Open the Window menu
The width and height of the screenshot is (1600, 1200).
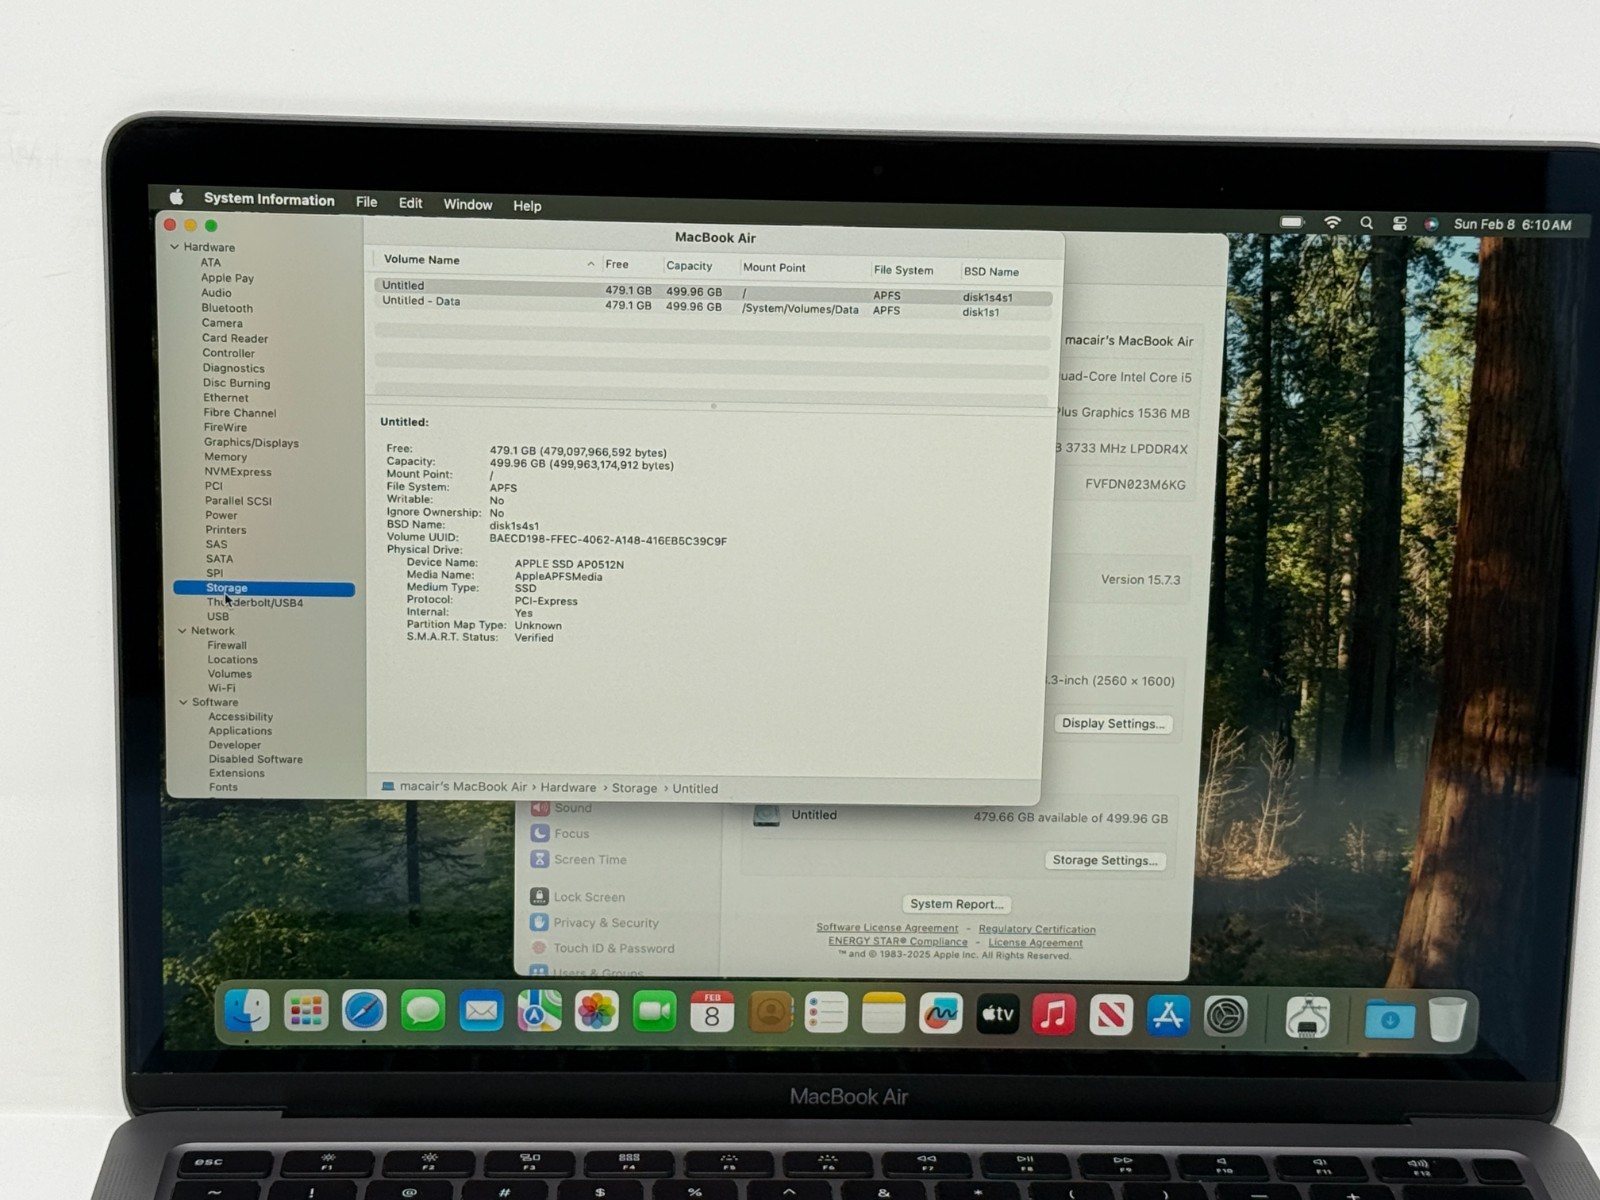[x=467, y=204]
